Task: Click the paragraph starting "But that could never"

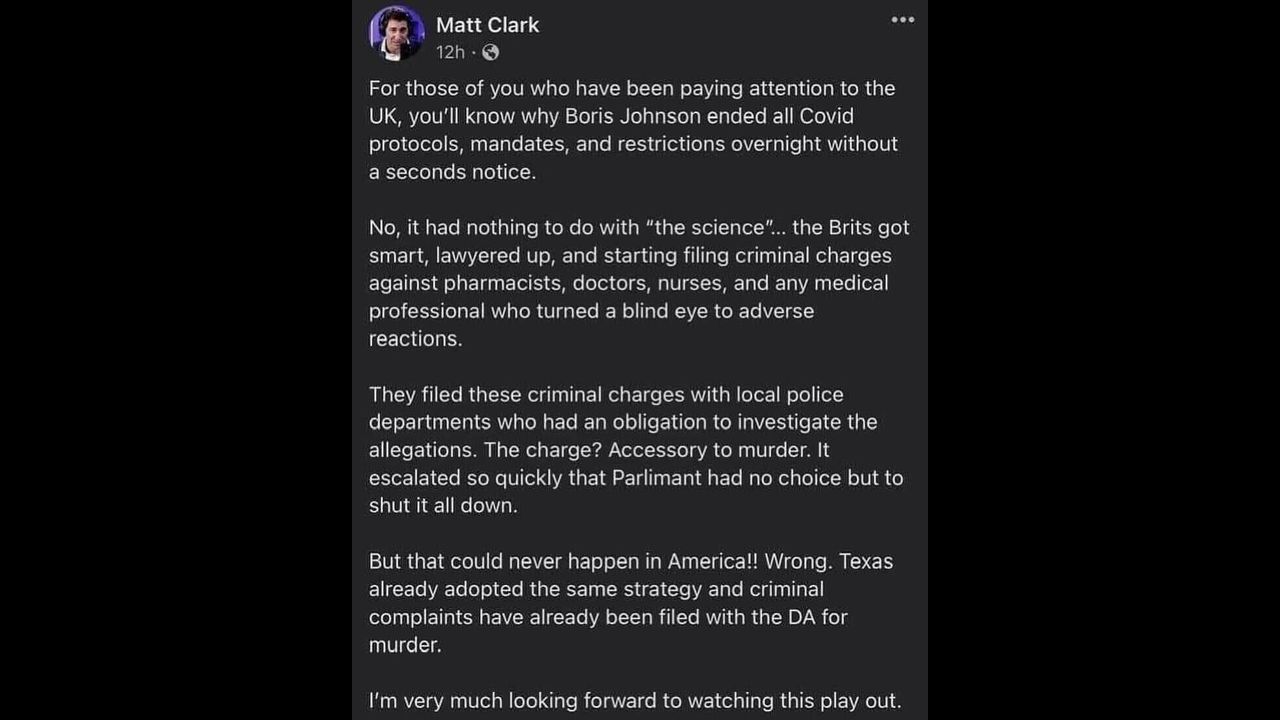Action: [x=630, y=603]
